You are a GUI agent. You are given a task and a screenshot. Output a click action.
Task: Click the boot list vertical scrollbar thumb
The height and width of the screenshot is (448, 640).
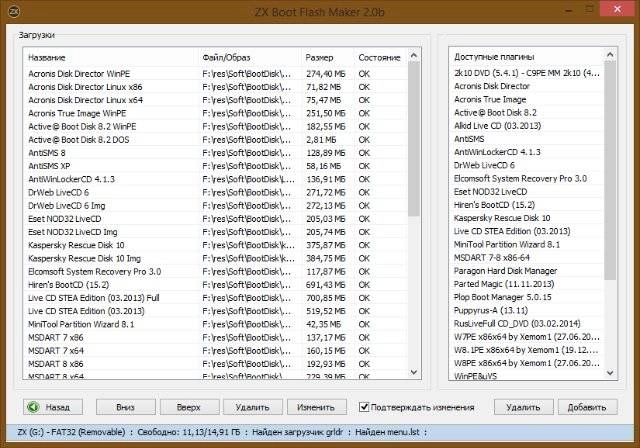point(413,139)
